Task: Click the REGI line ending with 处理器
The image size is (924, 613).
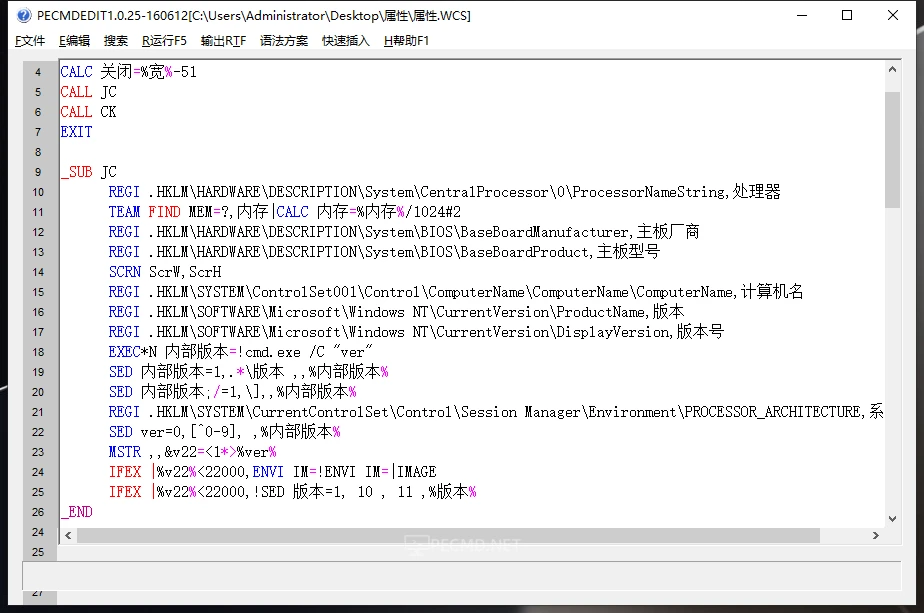Action: point(444,192)
